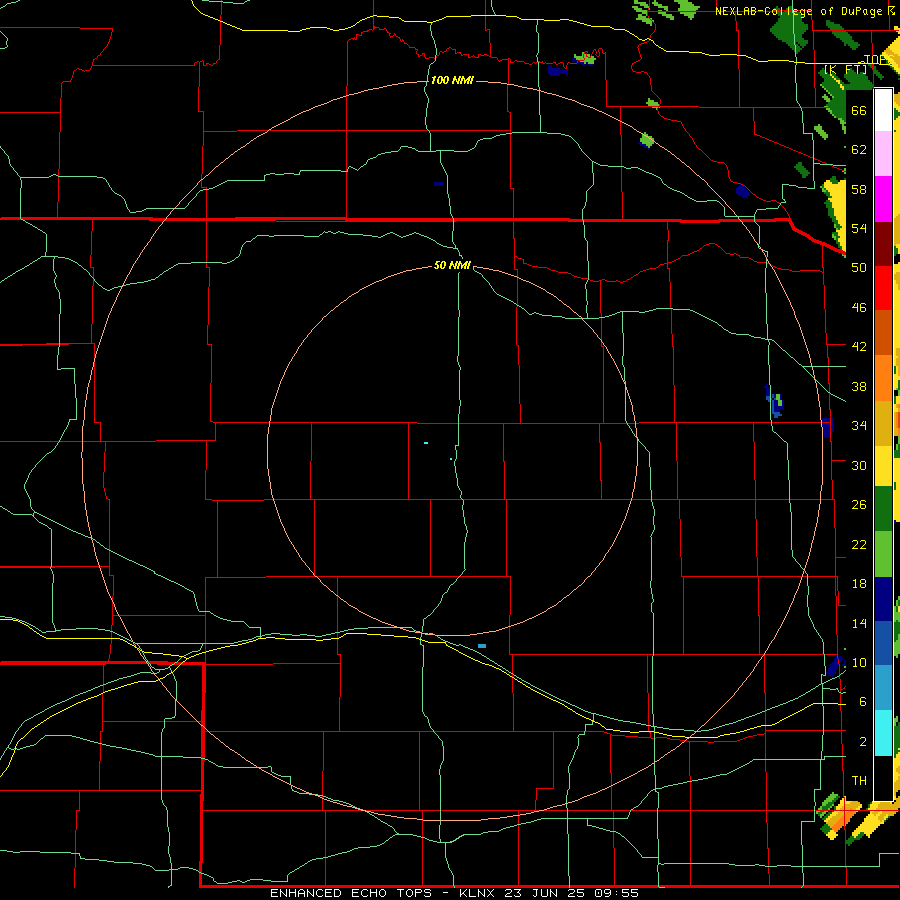
Task: Click the light blue legend swatch
Action: pos(883,688)
